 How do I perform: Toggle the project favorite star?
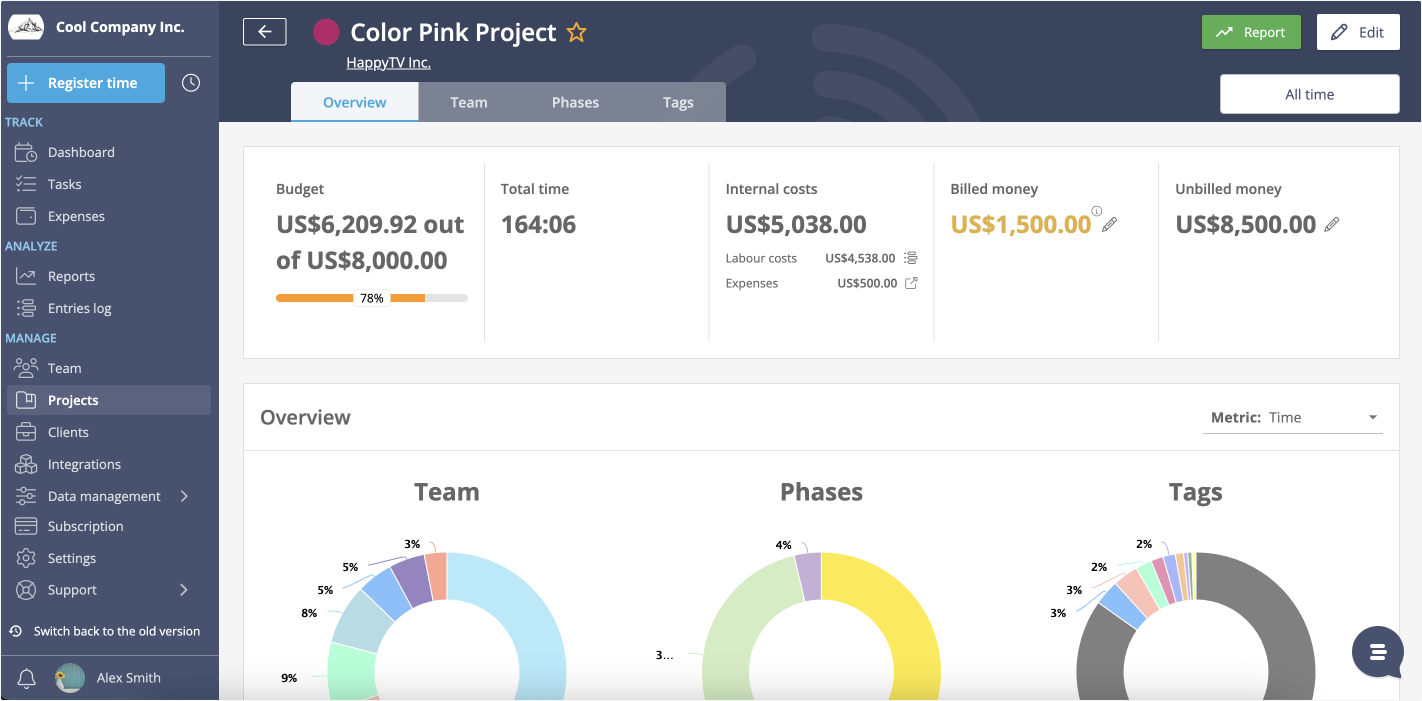pos(576,32)
